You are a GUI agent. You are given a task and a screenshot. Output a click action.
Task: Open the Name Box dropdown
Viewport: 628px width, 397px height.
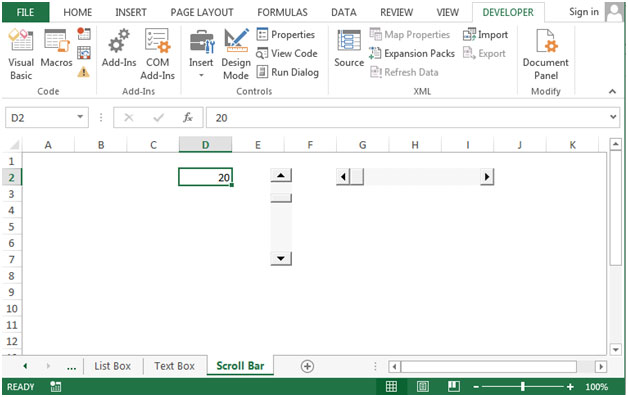click(x=80, y=117)
